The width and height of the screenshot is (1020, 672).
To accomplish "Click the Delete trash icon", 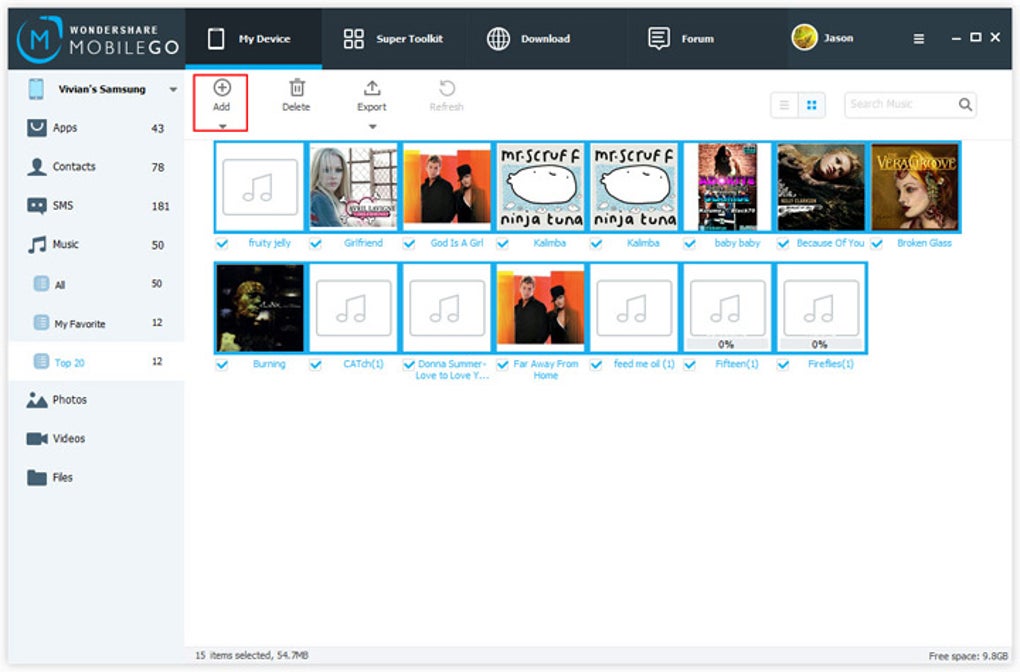I will (297, 88).
